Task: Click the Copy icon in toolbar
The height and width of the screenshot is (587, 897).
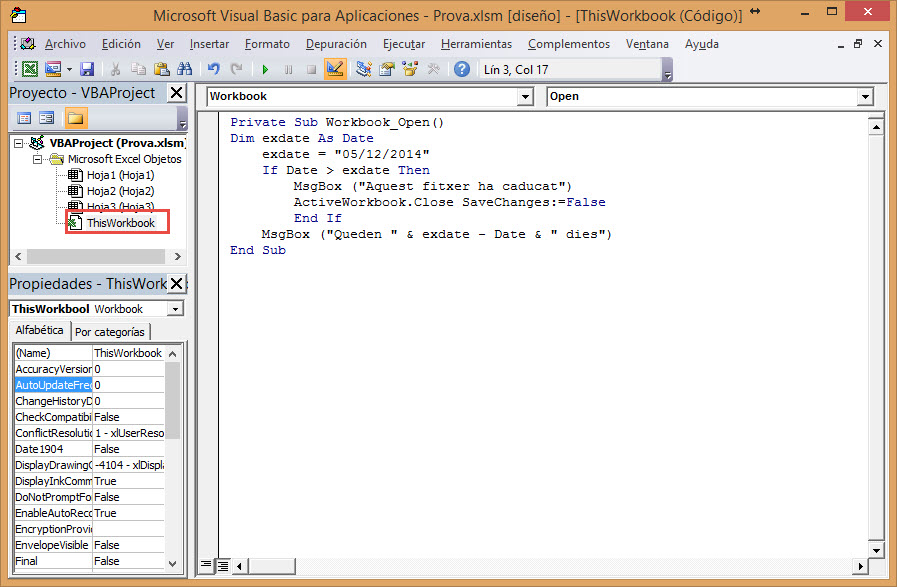Action: pos(138,69)
